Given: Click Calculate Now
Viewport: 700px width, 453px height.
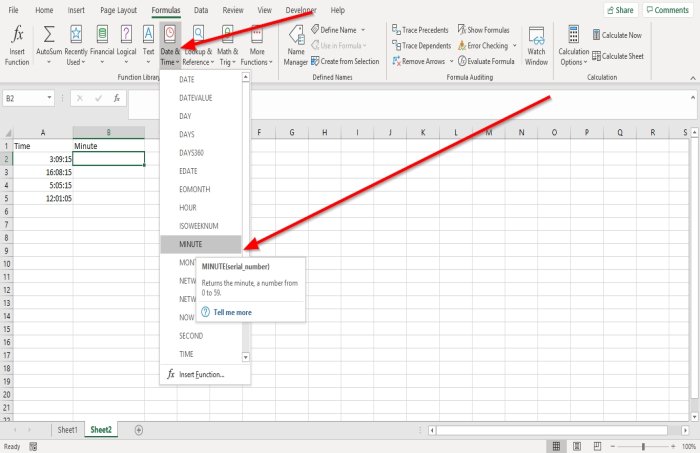Looking at the screenshot, I should coord(617,35).
